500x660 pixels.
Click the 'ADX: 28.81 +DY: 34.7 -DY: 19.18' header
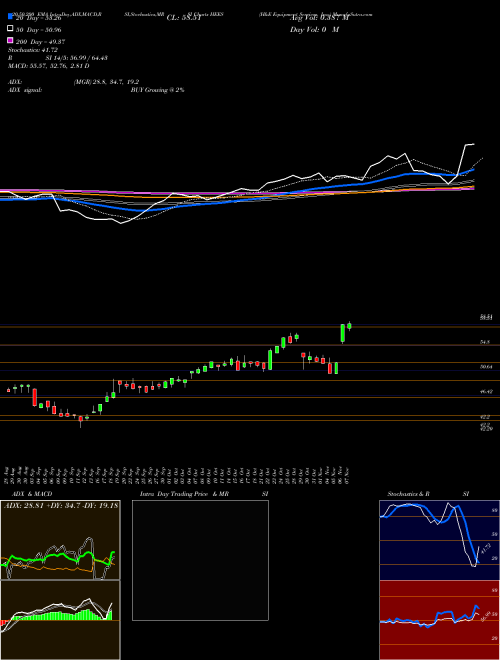[x=61, y=506]
